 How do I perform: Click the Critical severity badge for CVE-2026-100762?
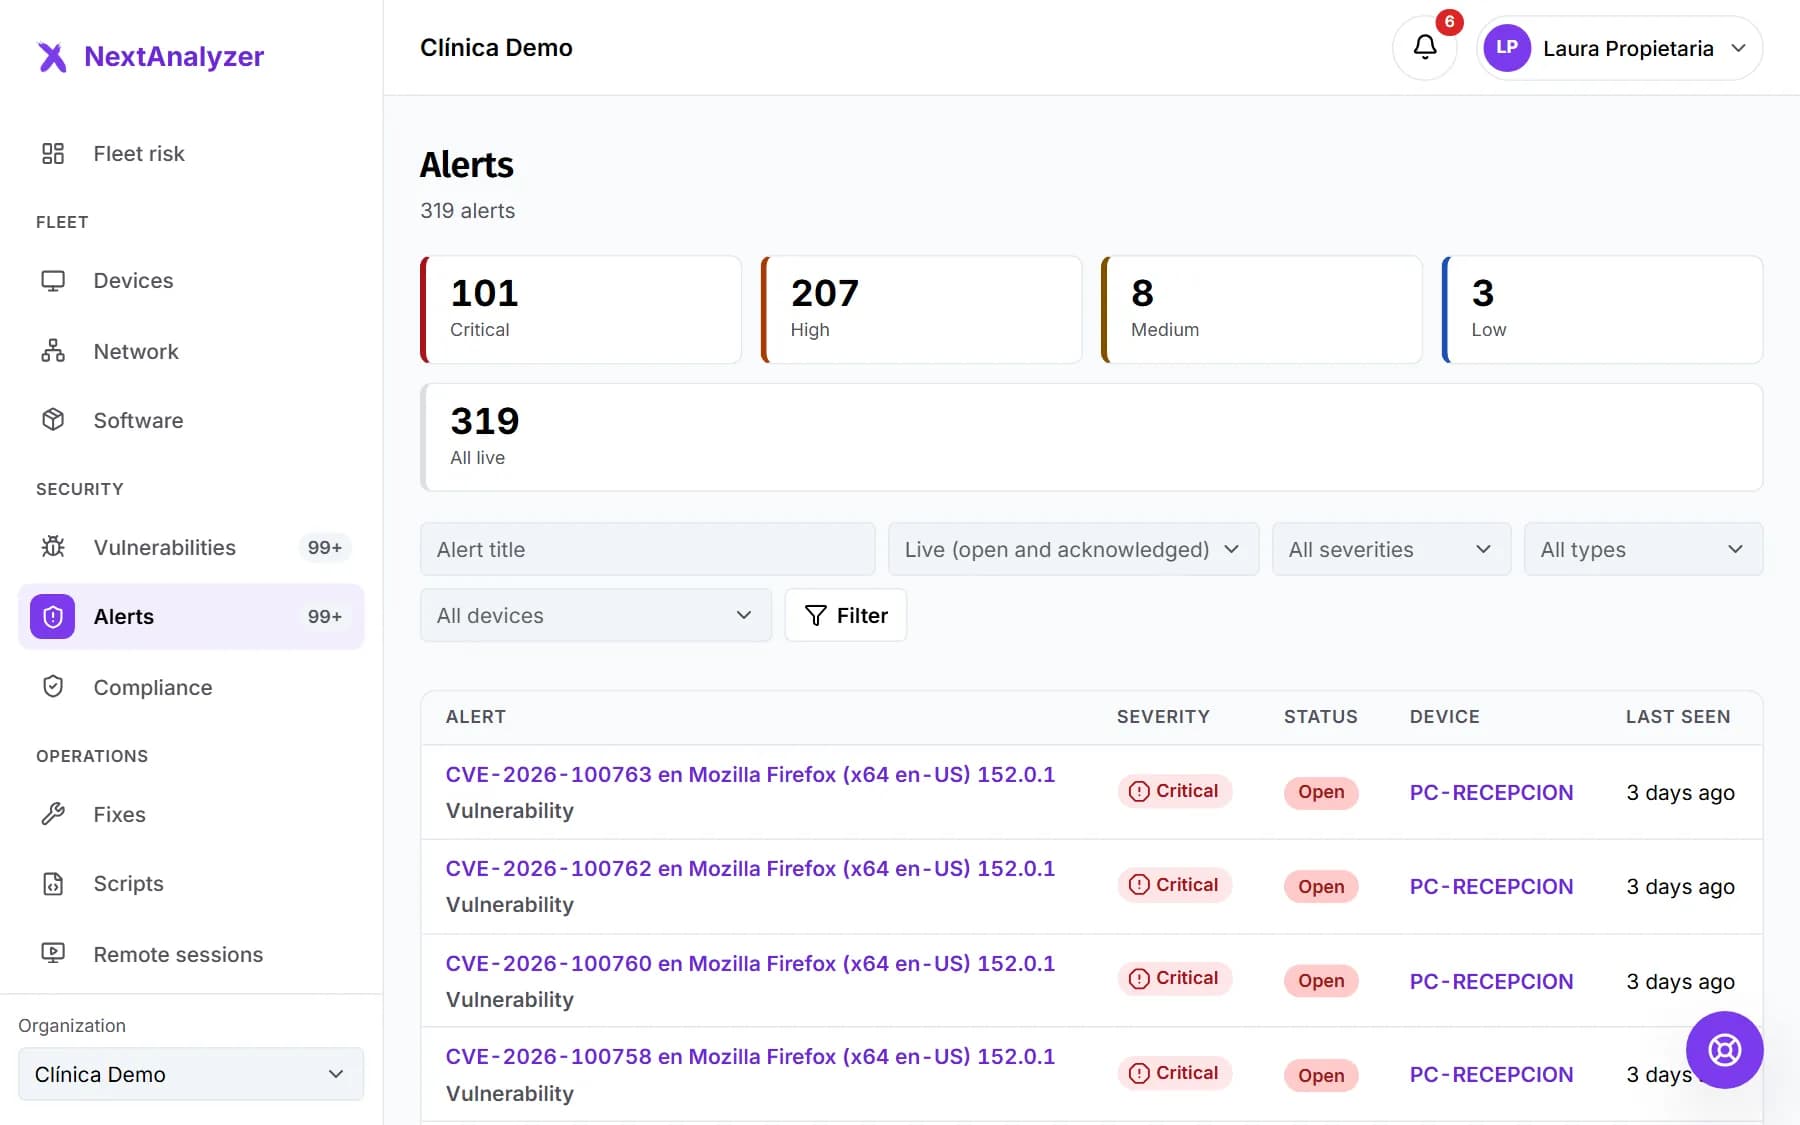tap(1174, 885)
